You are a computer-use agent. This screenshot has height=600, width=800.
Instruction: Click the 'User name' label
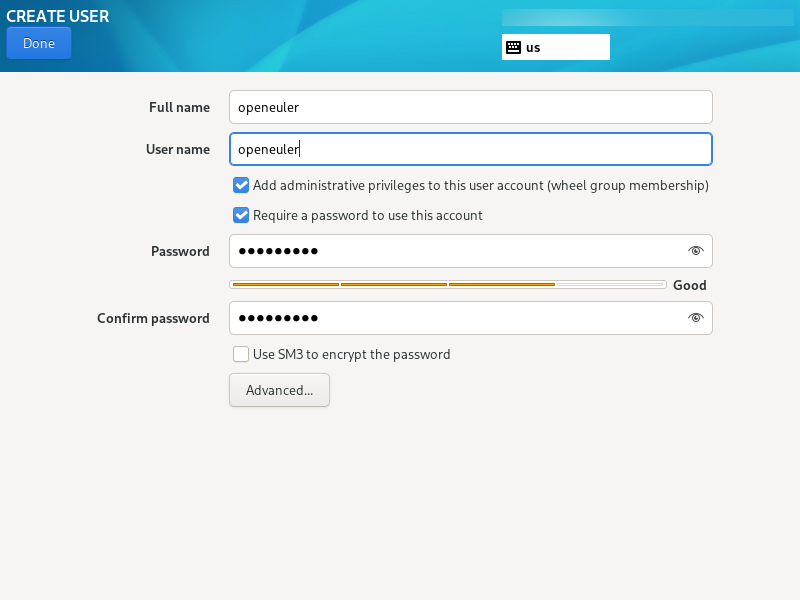click(178, 149)
